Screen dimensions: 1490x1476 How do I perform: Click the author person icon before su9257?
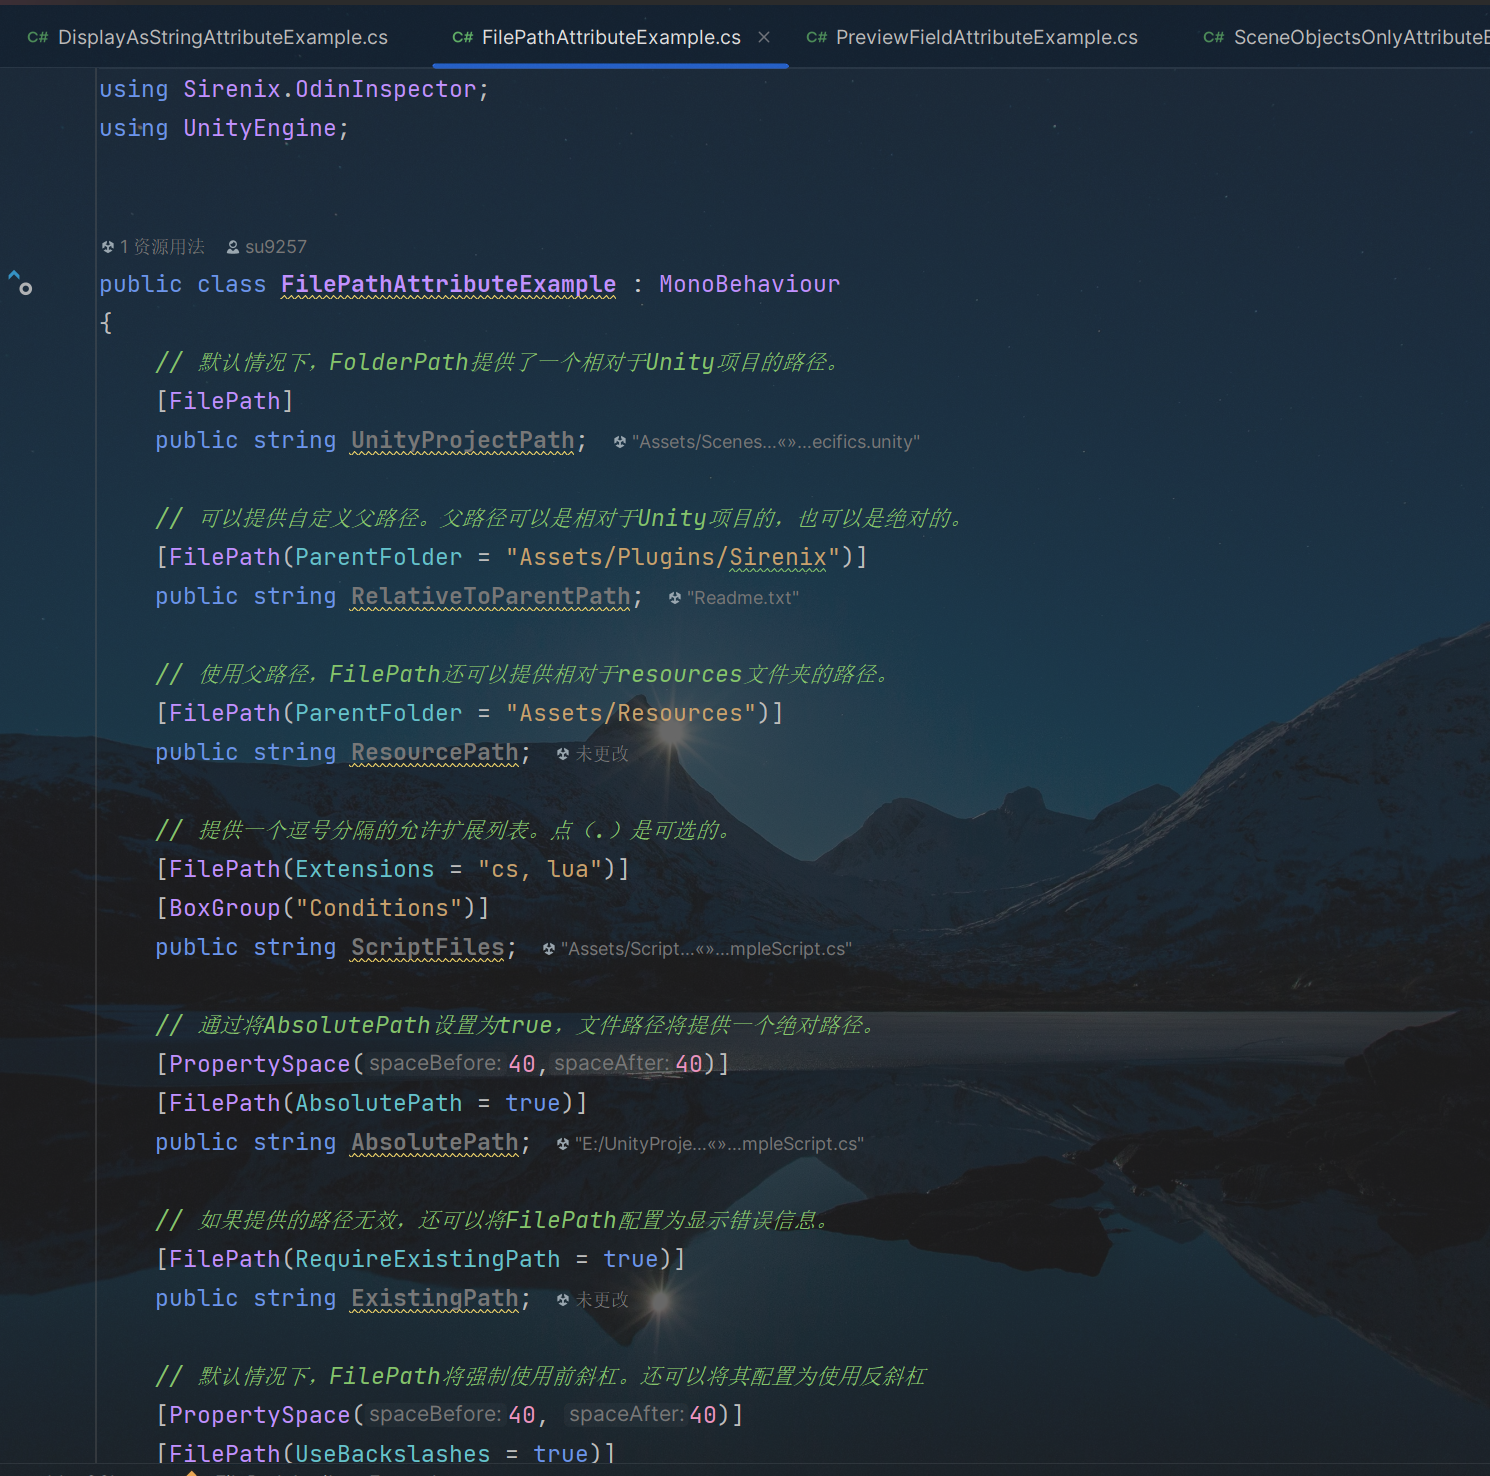click(x=233, y=247)
